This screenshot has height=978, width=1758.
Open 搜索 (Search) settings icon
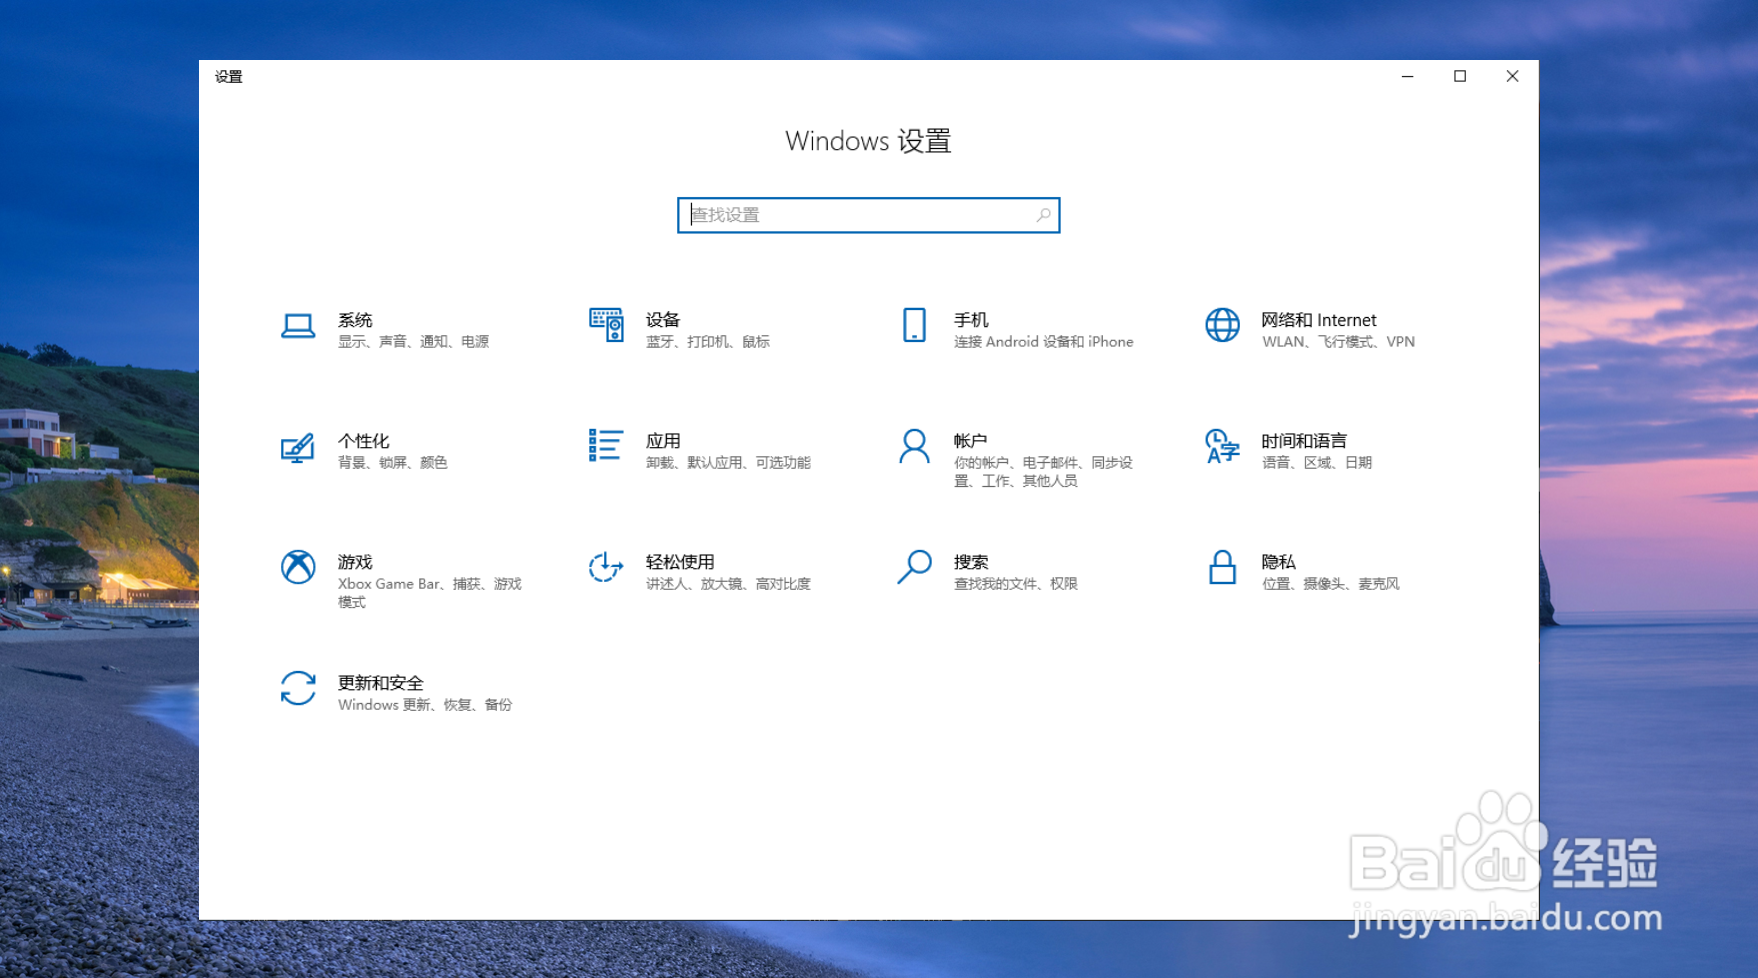(913, 568)
